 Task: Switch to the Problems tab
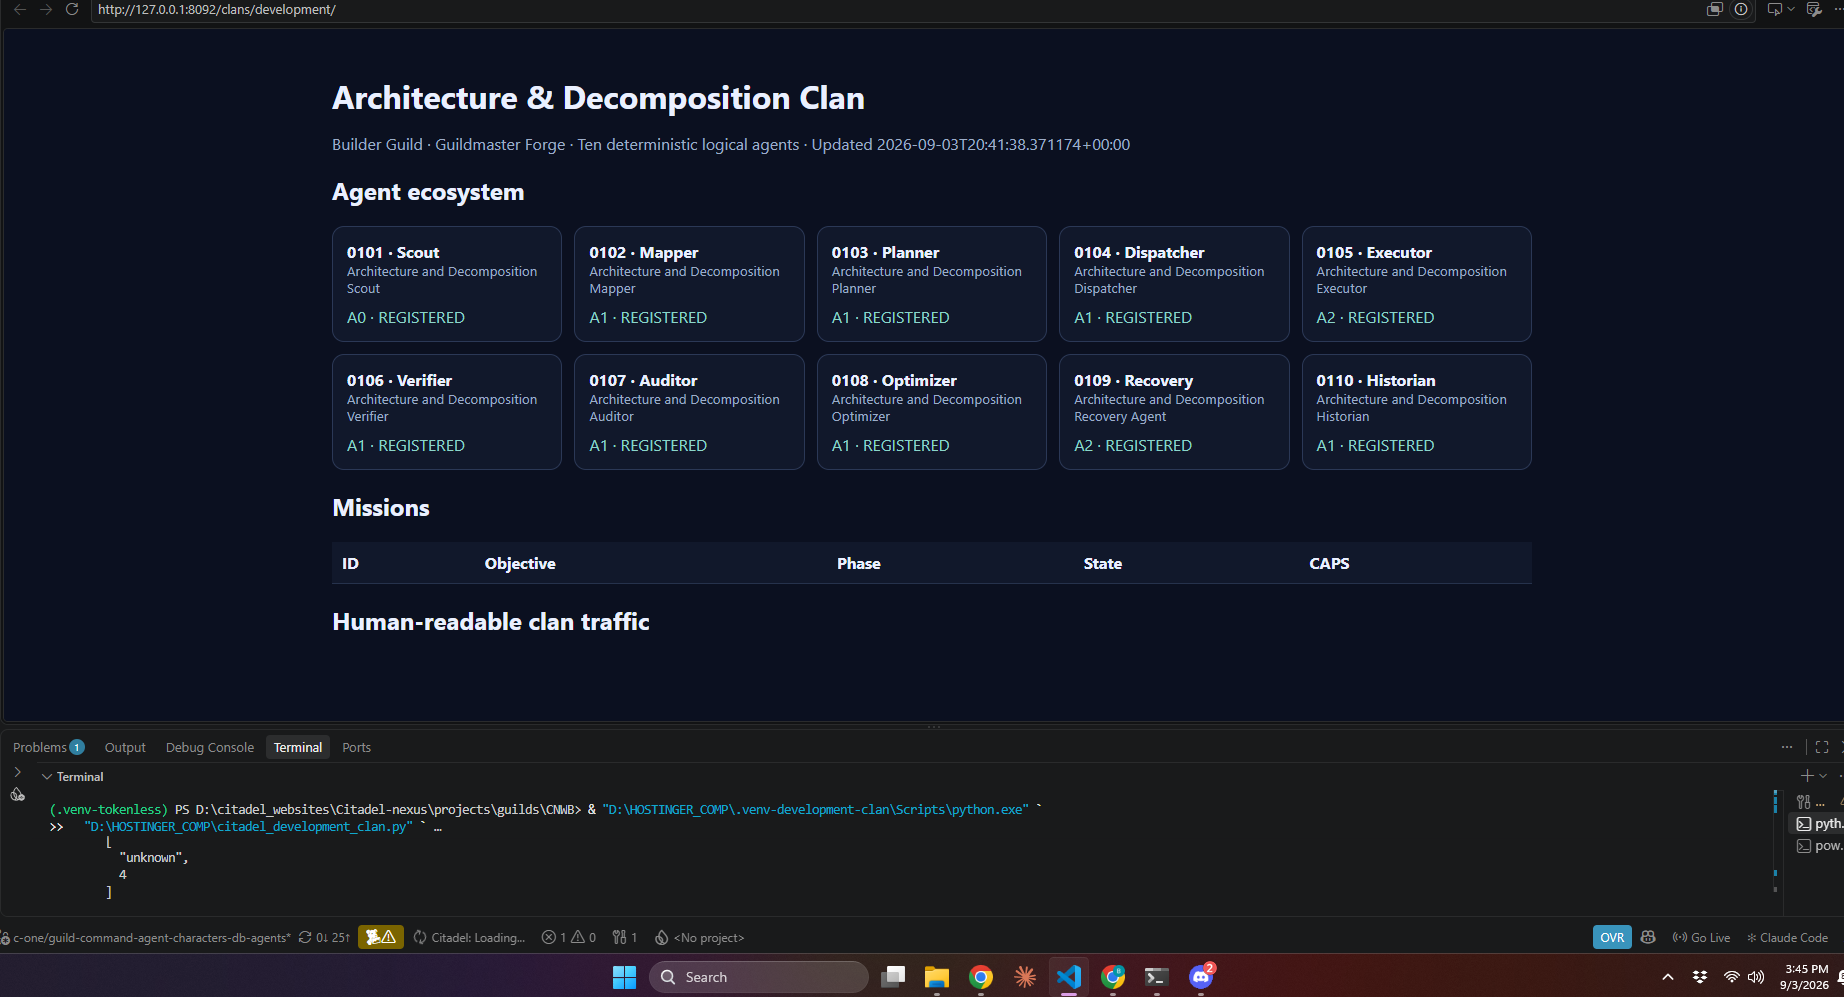click(48, 747)
